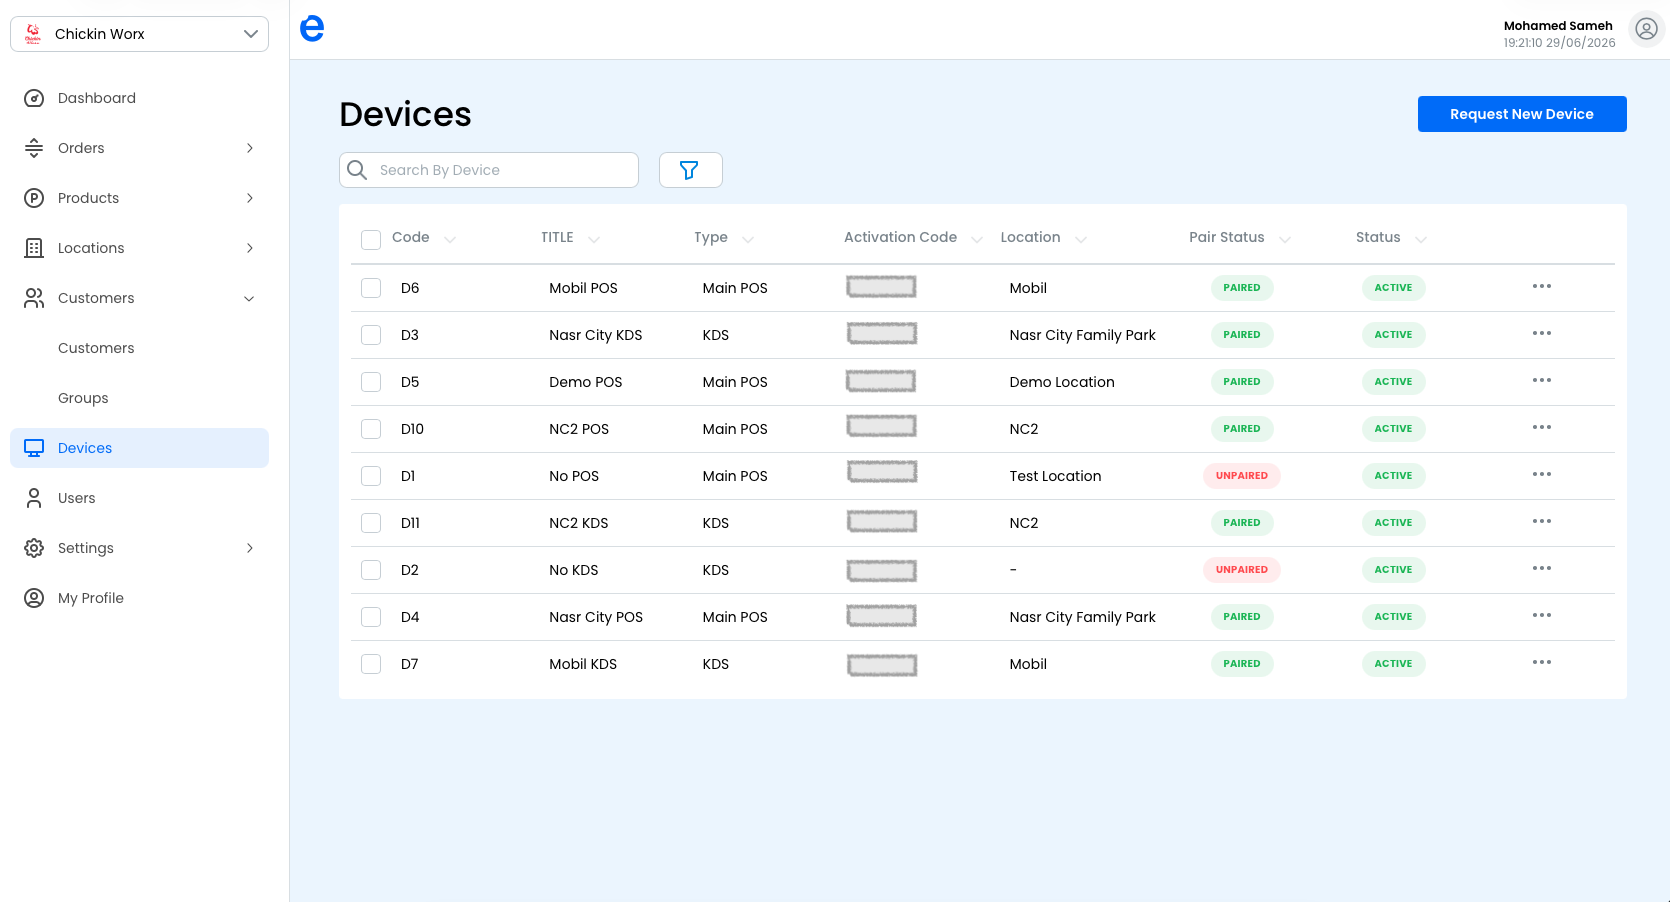Image resolution: width=1670 pixels, height=902 pixels.
Task: Collapse the Customers submenu chevron
Action: coord(249,298)
